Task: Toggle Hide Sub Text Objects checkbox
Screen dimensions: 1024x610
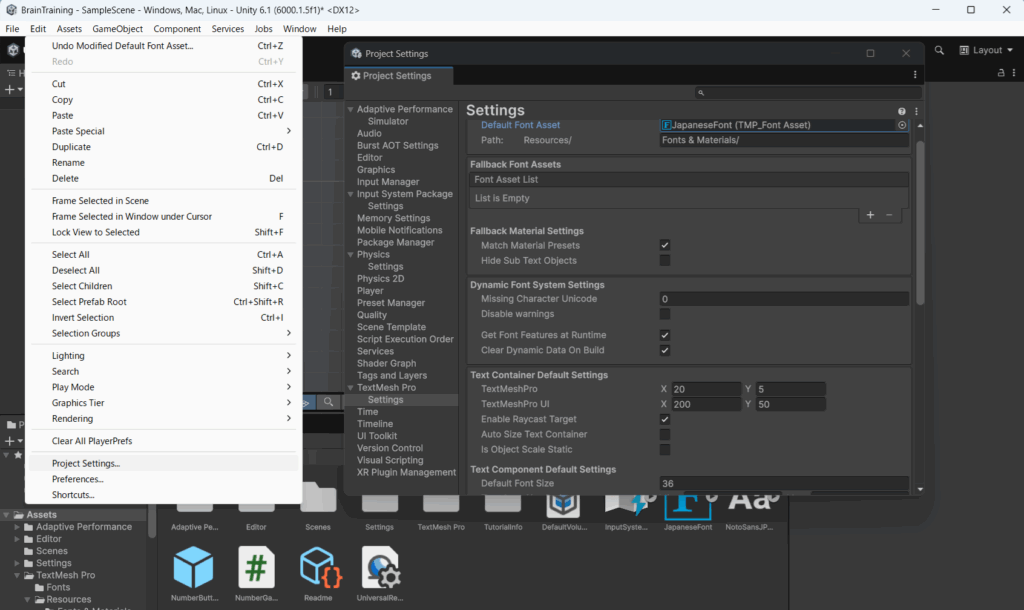Action: (x=665, y=260)
